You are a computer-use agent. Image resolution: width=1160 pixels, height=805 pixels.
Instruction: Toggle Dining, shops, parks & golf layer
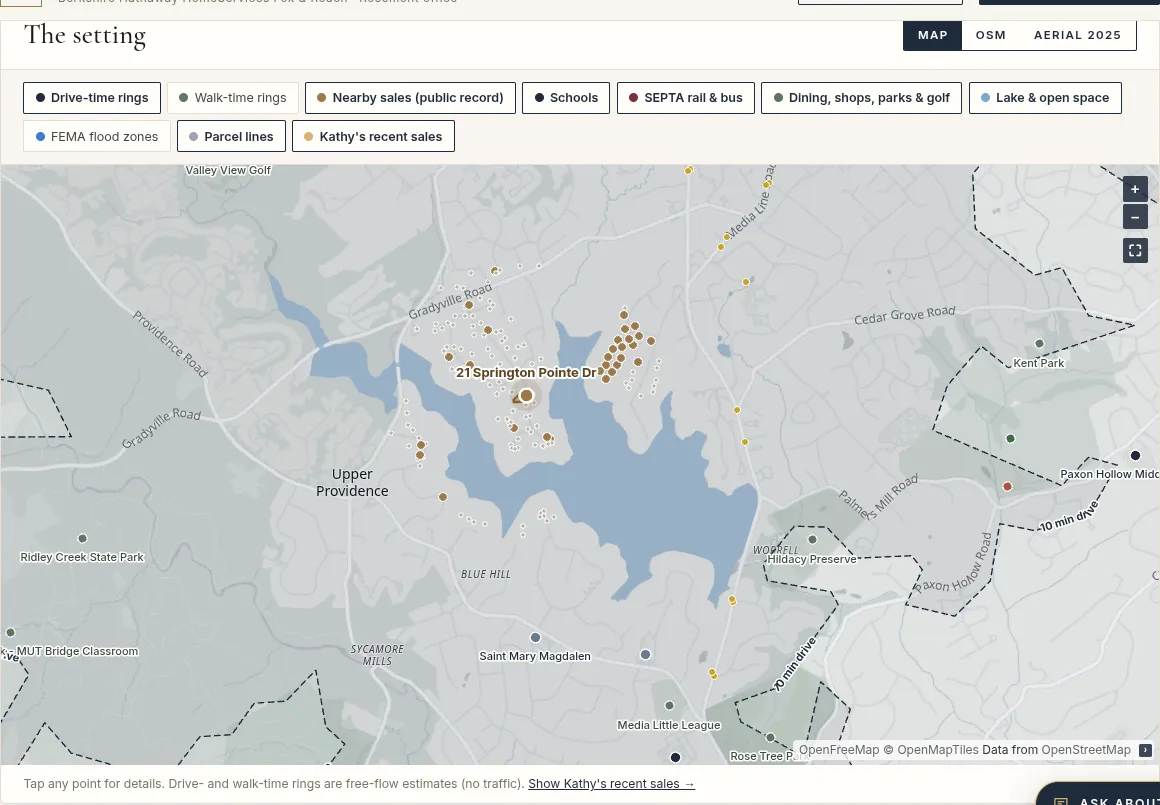861,98
